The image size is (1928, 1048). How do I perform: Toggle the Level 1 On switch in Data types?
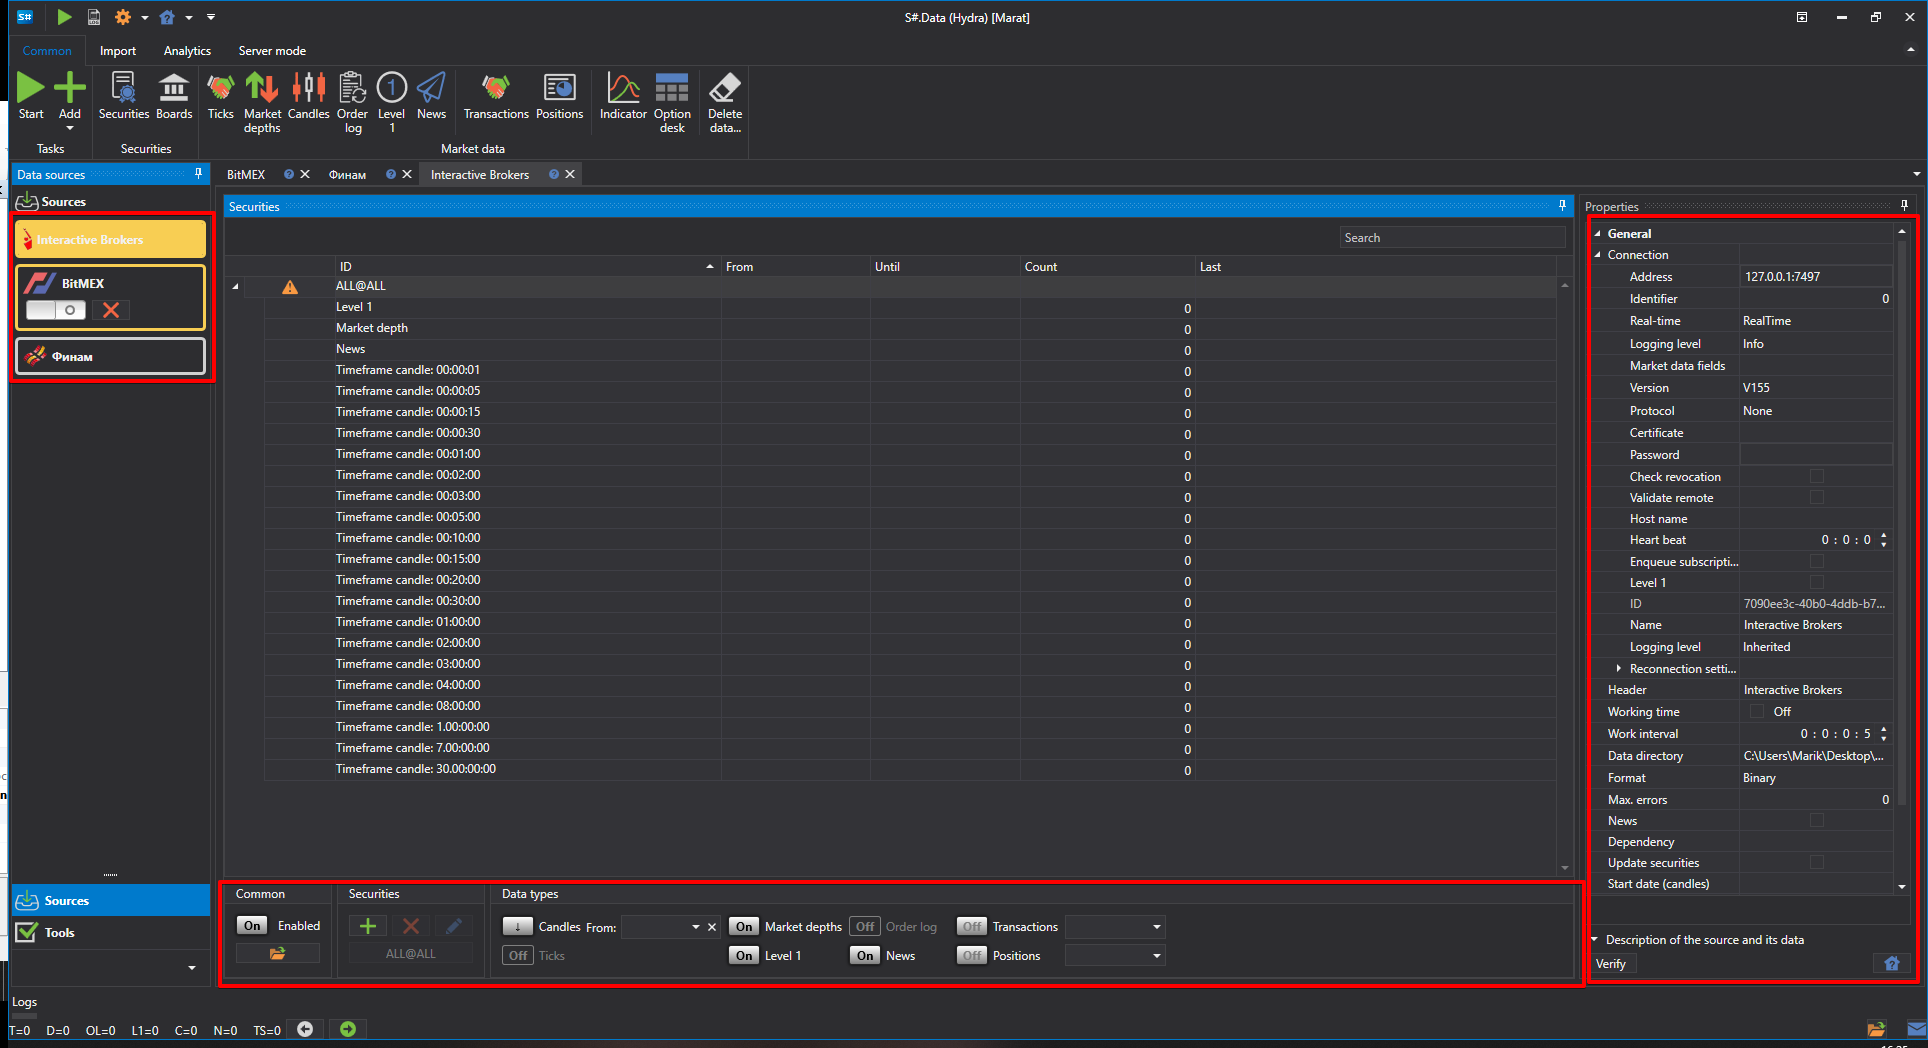(x=744, y=956)
